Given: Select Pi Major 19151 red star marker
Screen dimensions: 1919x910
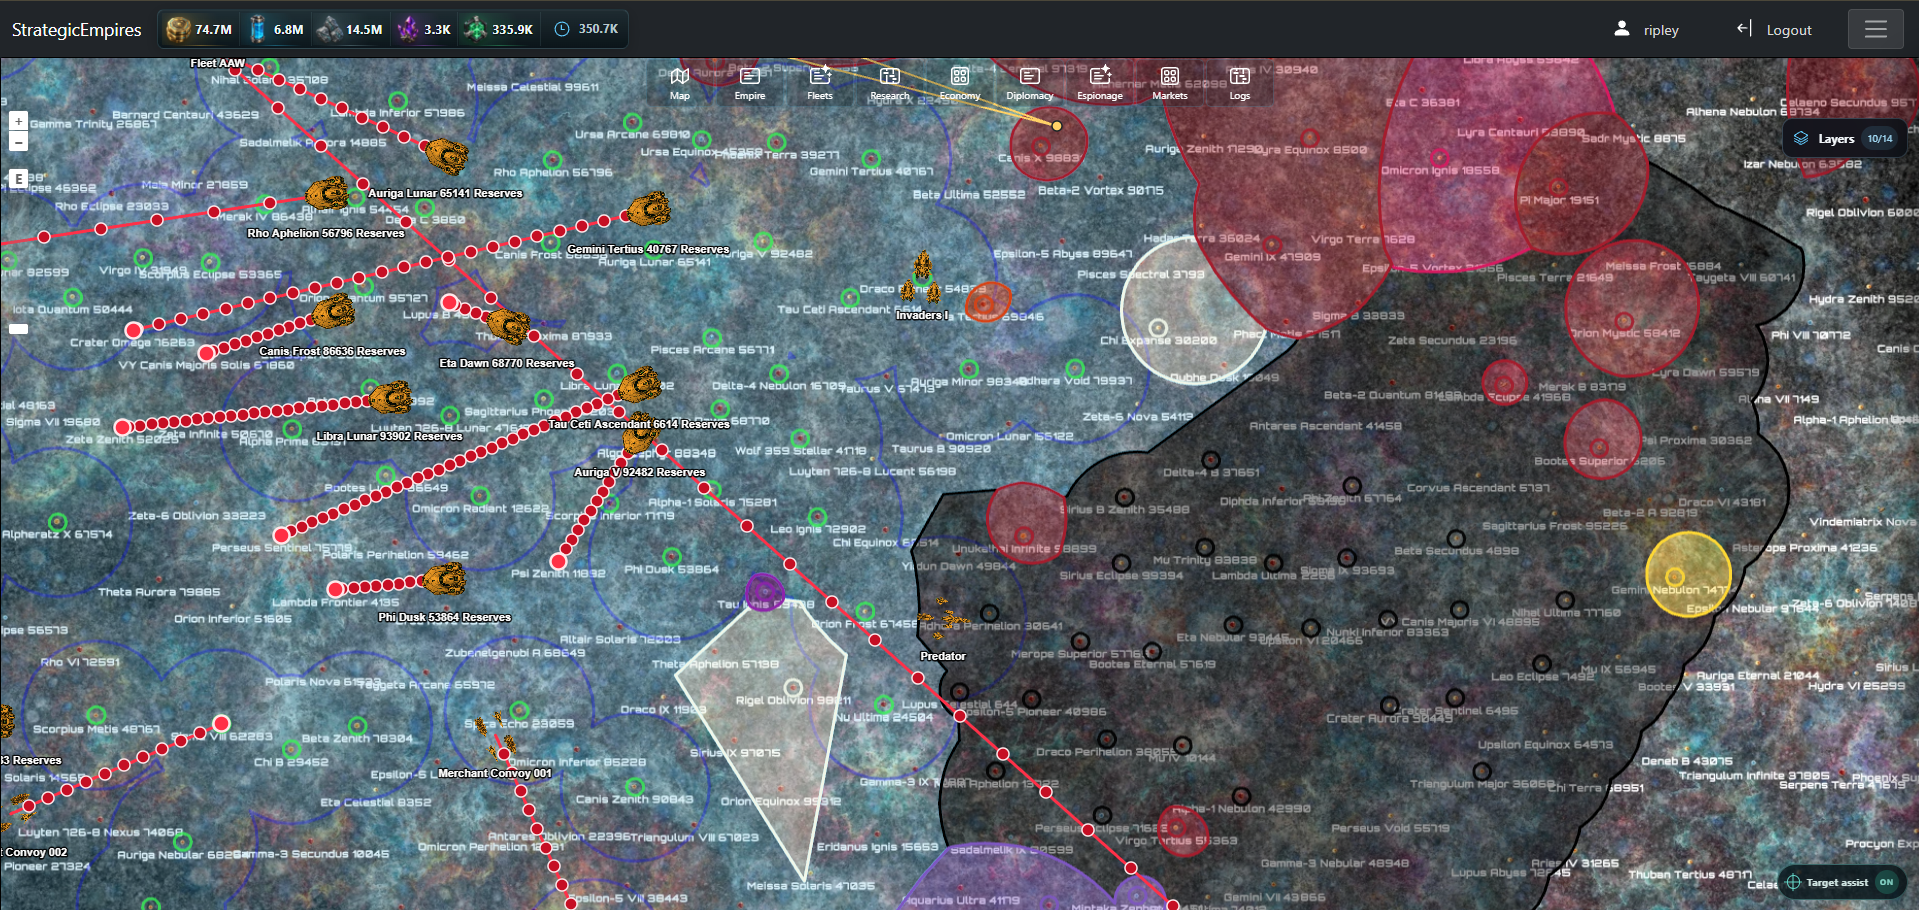Looking at the screenshot, I should tap(1557, 187).
